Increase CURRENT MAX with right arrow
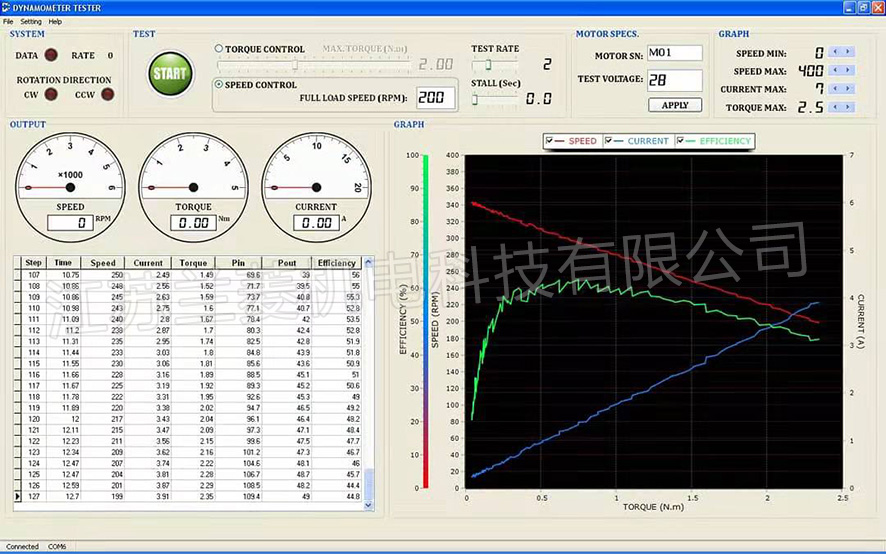The width and height of the screenshot is (886, 554). 849,88
